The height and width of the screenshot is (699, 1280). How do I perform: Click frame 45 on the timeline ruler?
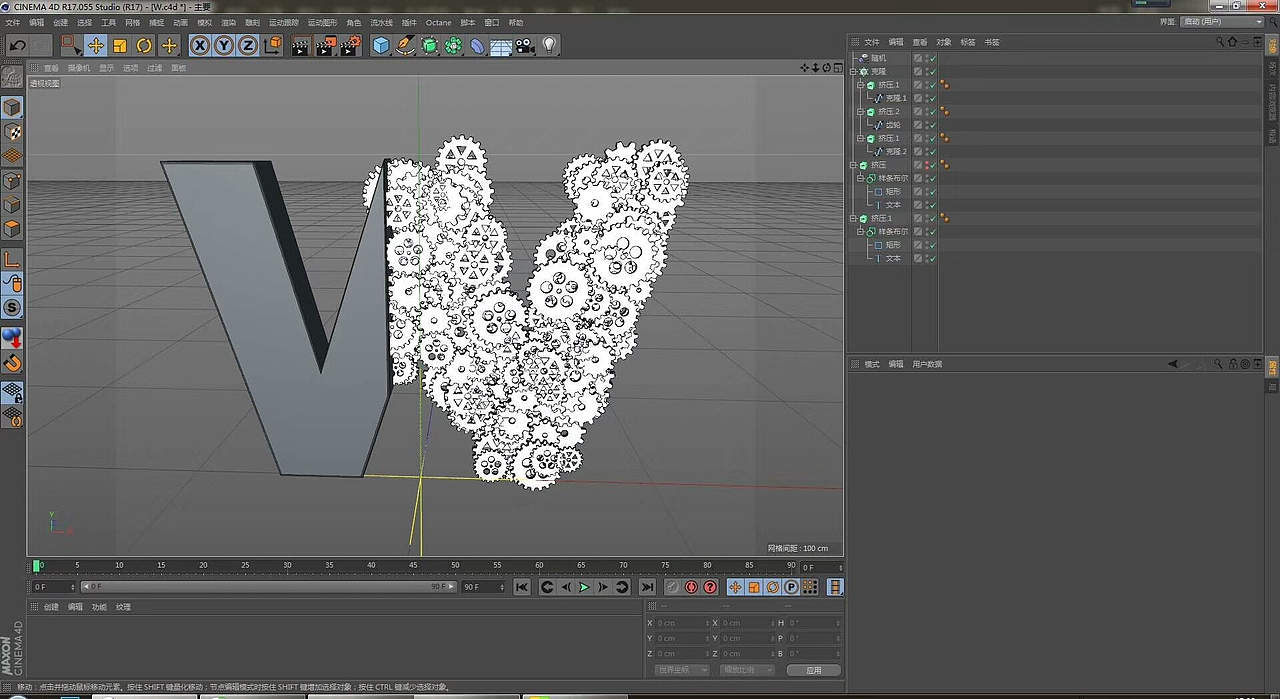[413, 565]
